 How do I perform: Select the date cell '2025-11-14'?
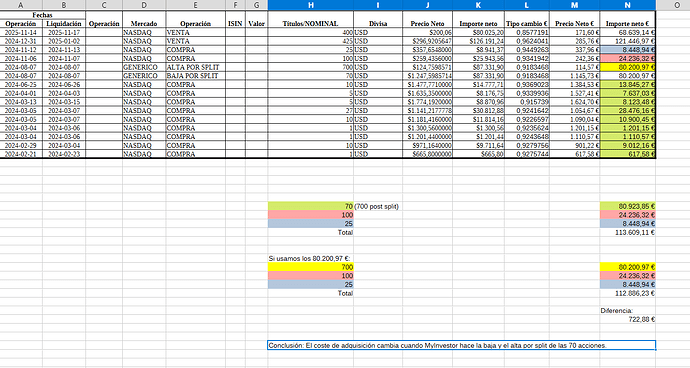tap(21, 33)
